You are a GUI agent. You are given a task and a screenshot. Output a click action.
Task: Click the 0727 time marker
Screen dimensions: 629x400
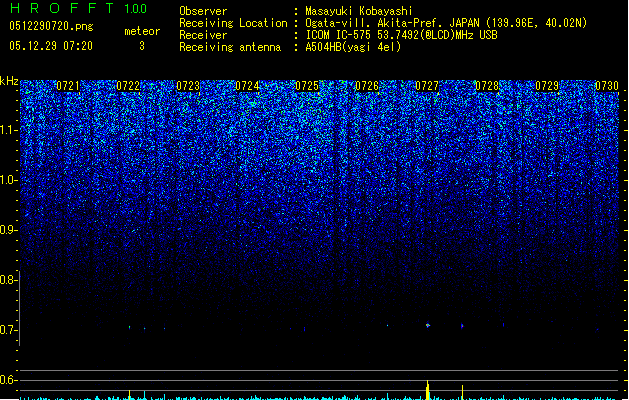tap(427, 86)
